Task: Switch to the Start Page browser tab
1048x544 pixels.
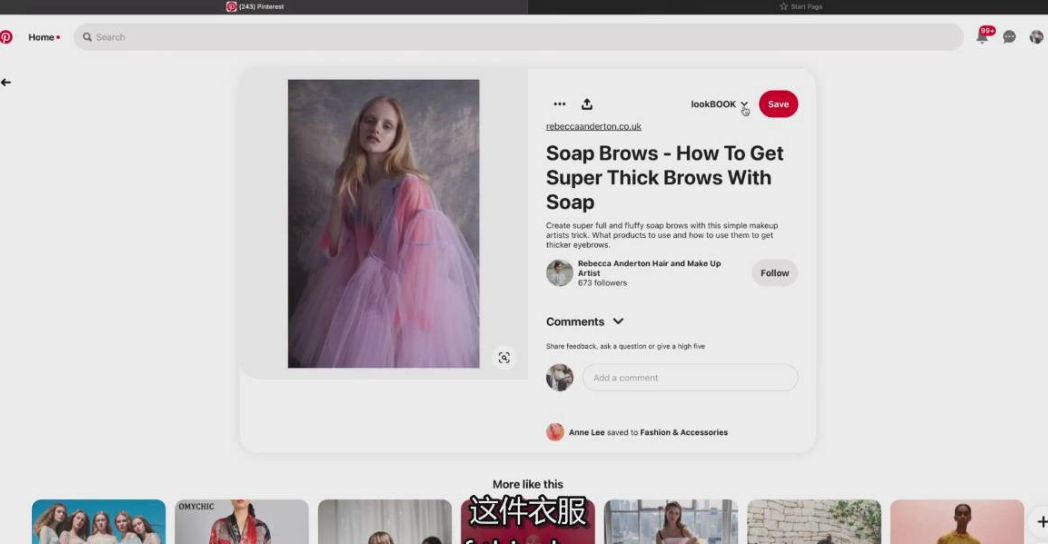Action: (x=800, y=6)
